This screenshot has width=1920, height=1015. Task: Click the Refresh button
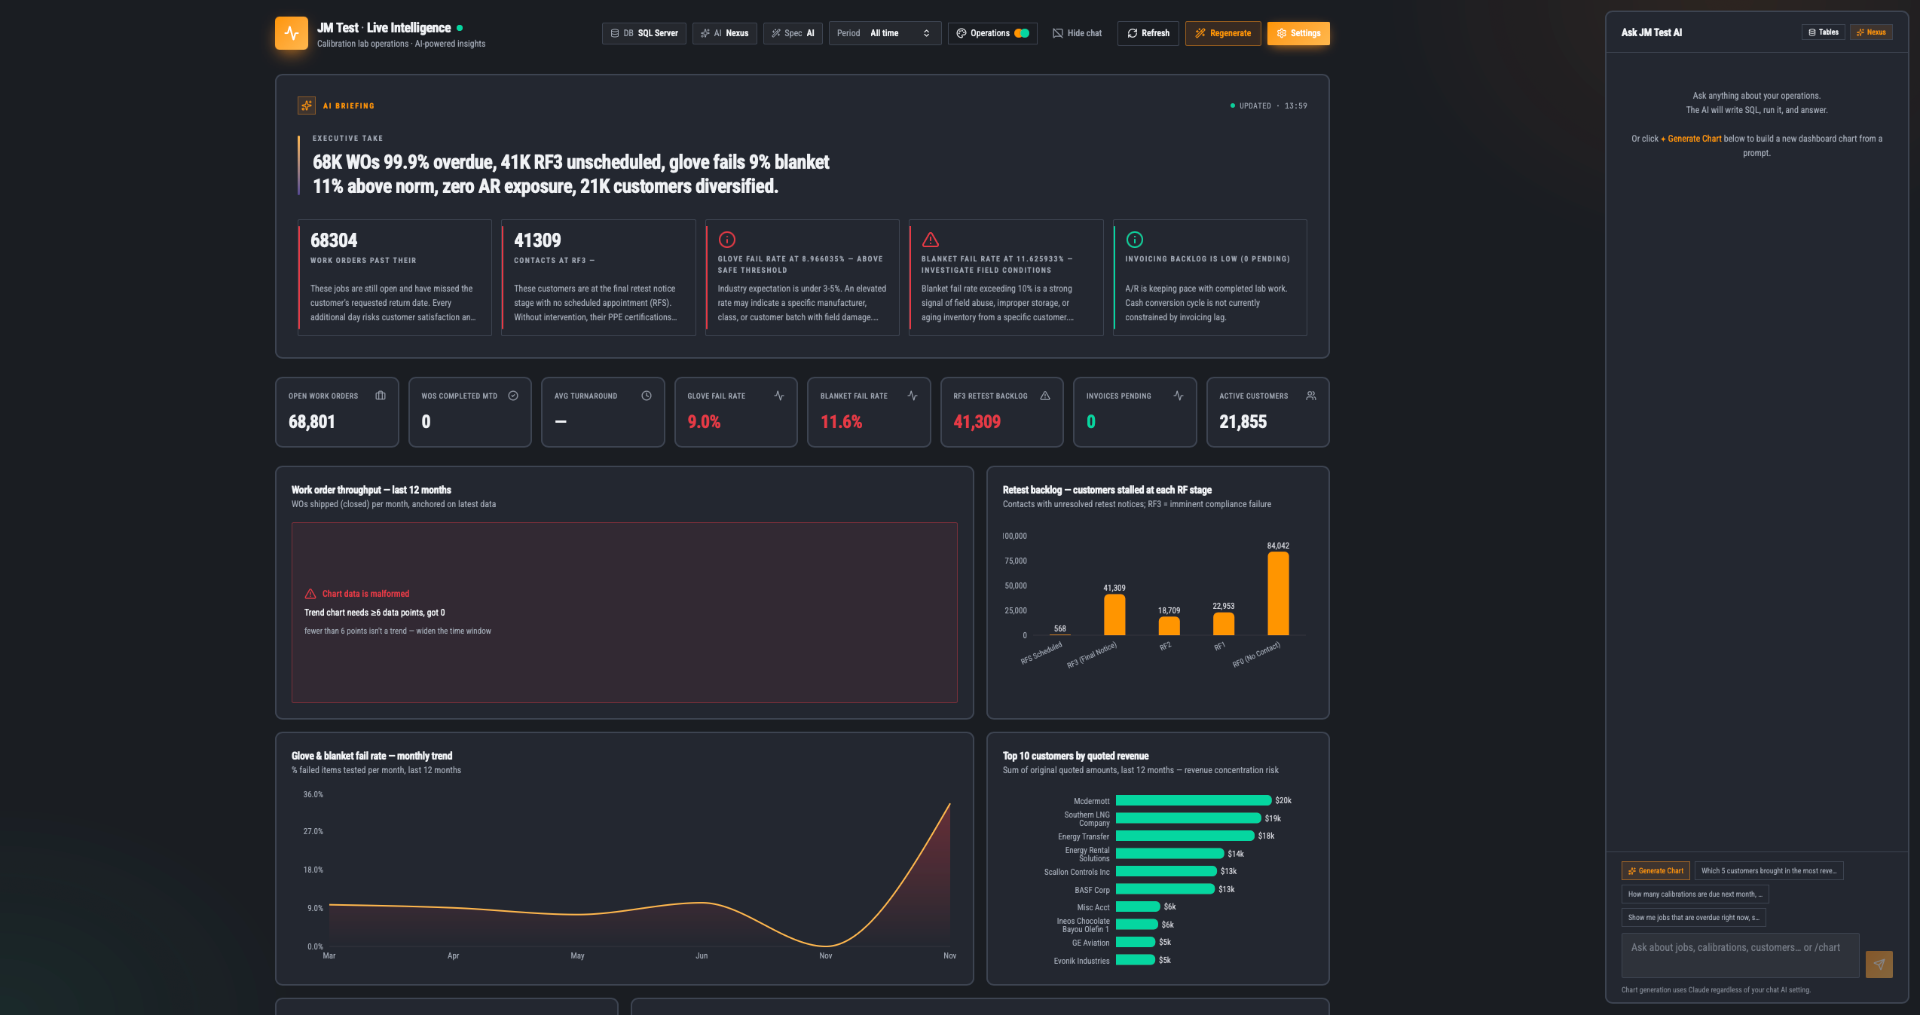tap(1148, 33)
